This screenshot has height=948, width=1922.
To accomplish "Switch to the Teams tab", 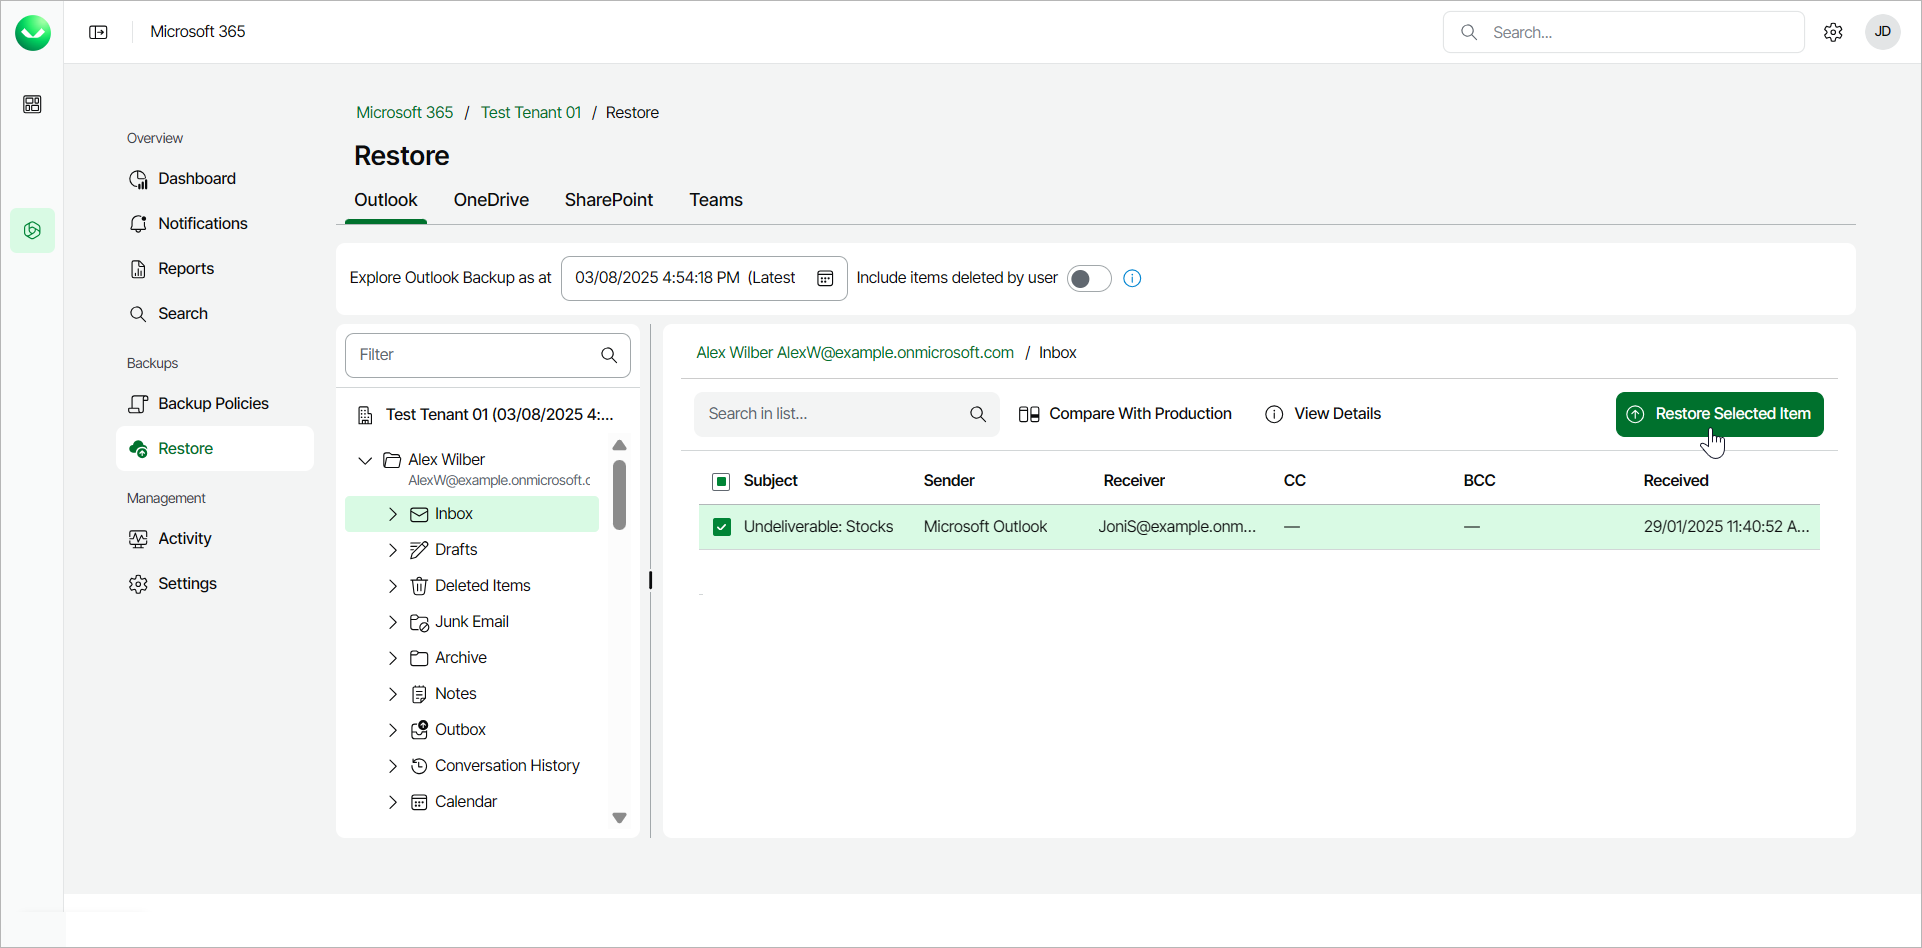I will (716, 200).
